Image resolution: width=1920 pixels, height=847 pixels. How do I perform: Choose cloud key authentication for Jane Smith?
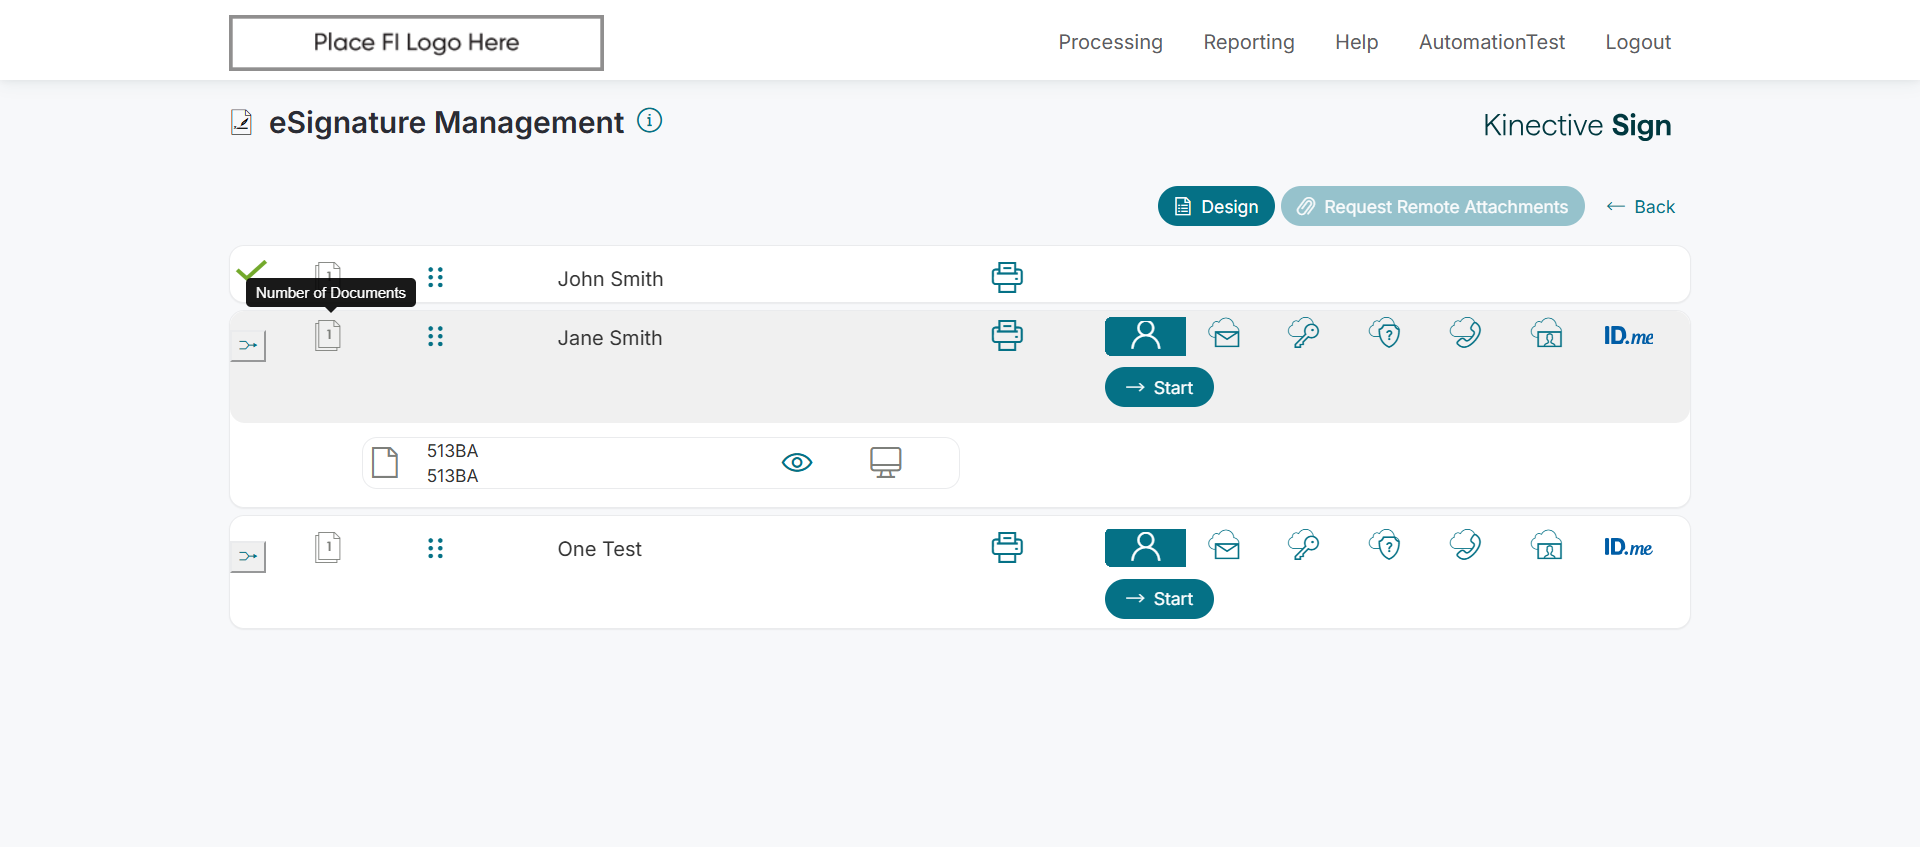[1304, 334]
